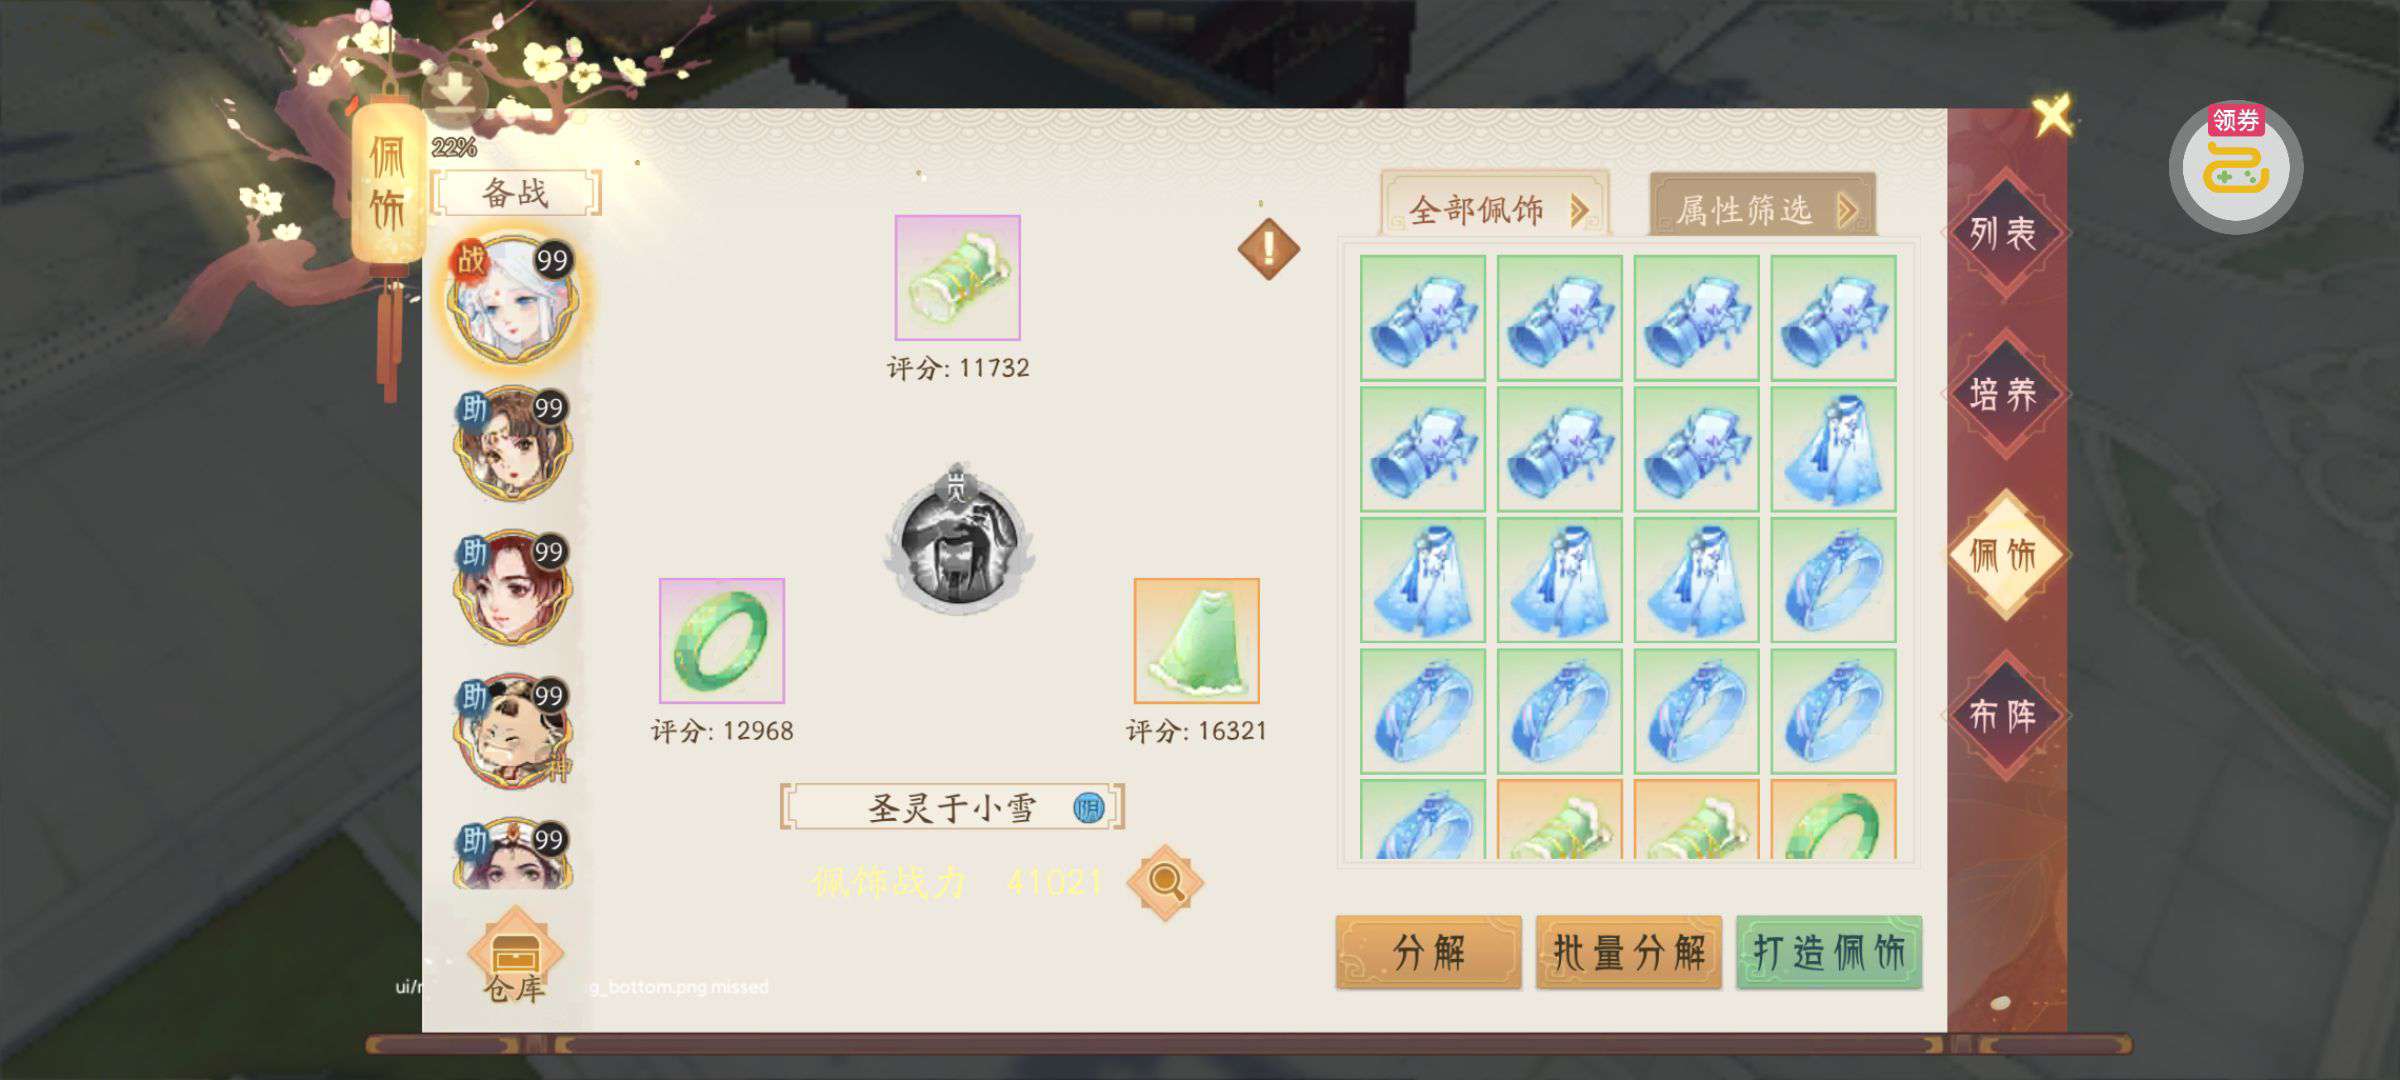The width and height of the screenshot is (2400, 1080).
Task: Click the magnifier icon beside 佩饰战力
Action: pos(1164,882)
